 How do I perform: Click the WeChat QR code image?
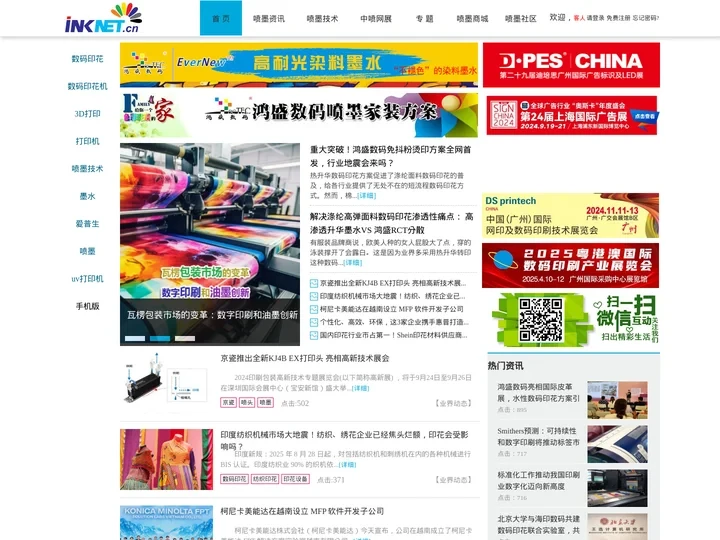(x=540, y=320)
